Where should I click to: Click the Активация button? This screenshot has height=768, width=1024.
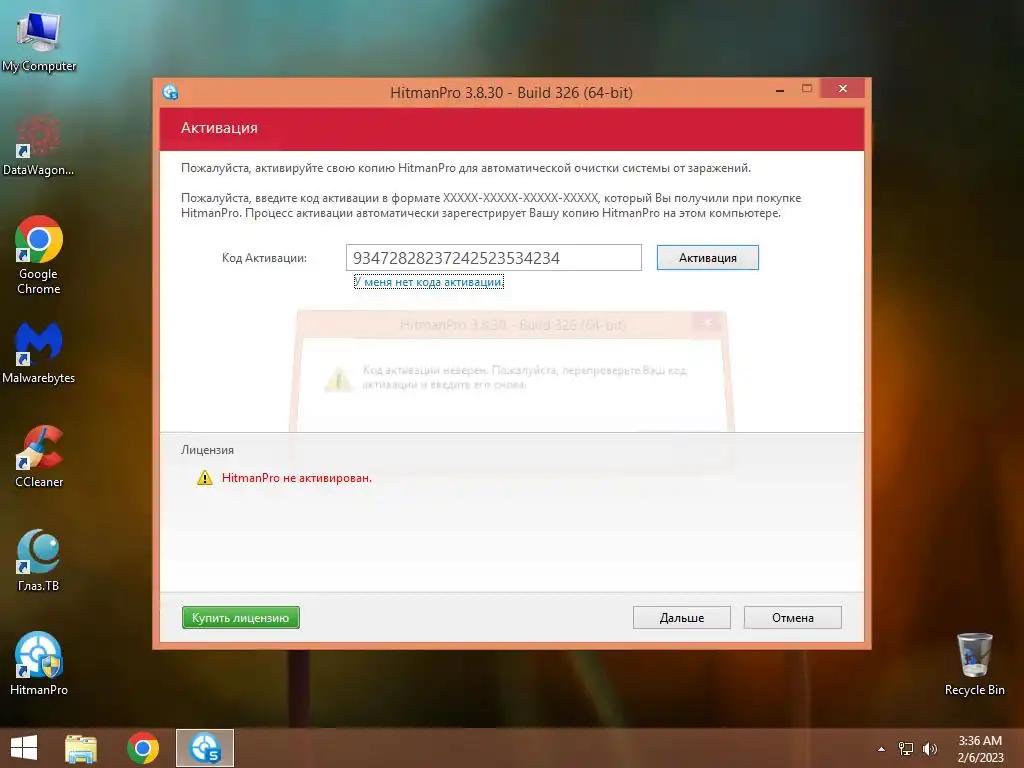[707, 257]
